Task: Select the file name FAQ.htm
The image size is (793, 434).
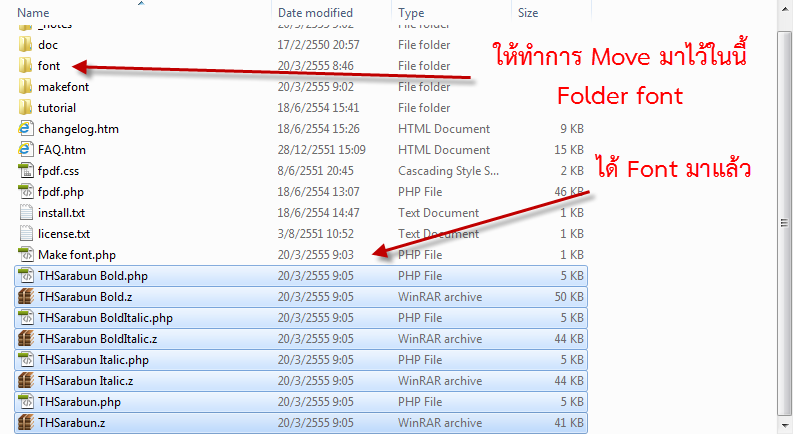Action: pos(62,150)
